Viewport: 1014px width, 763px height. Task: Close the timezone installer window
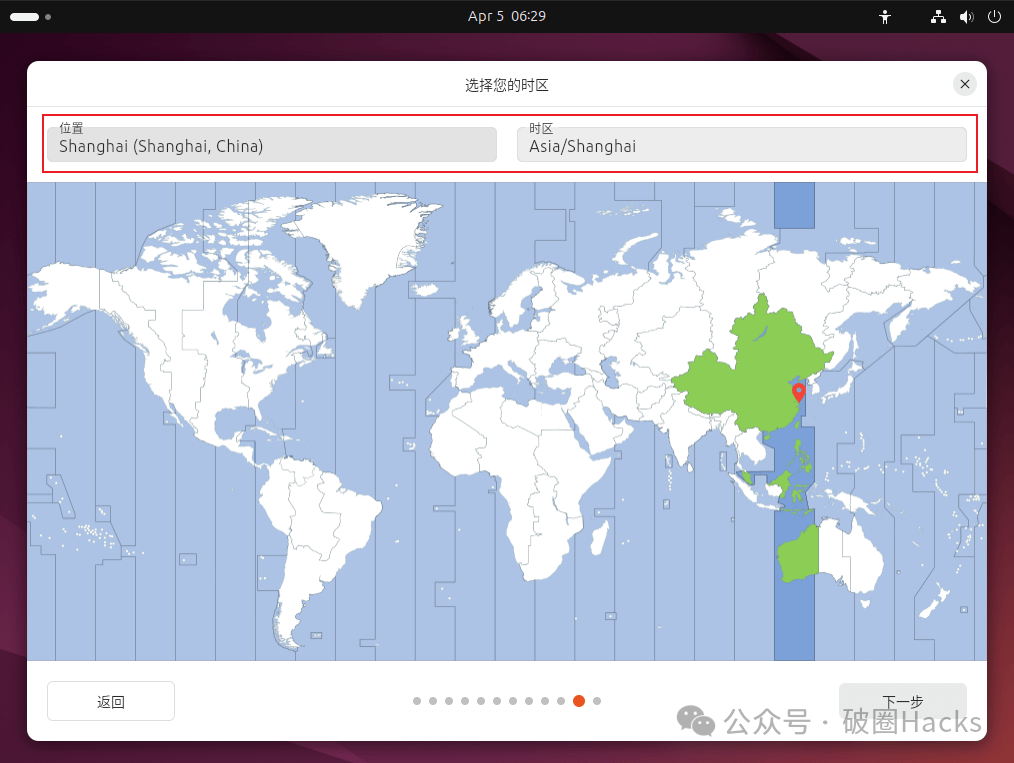tap(964, 84)
